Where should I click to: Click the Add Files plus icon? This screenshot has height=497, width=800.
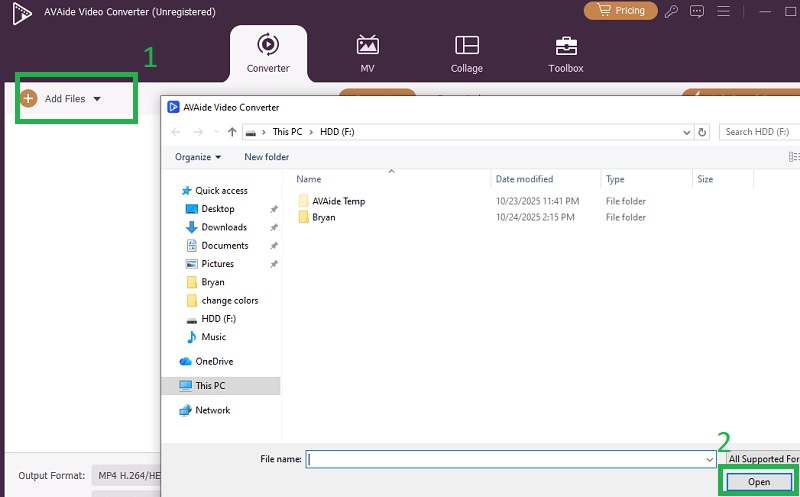click(28, 98)
